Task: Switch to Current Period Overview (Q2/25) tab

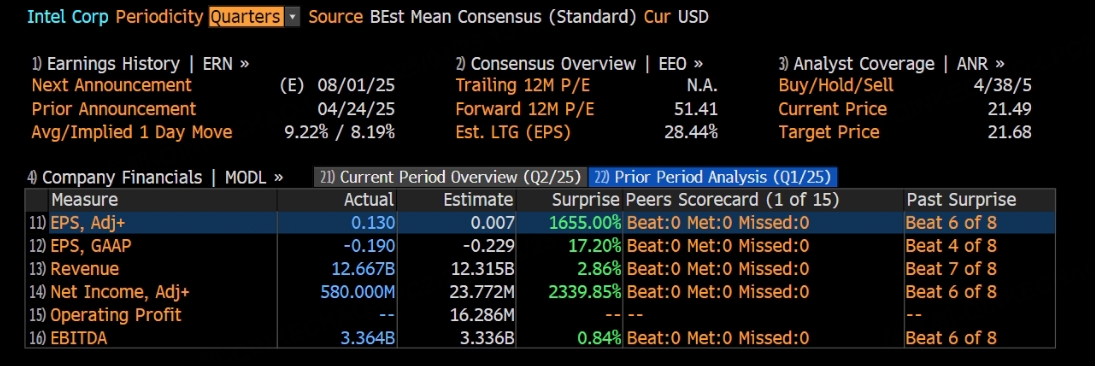Action: (x=450, y=177)
